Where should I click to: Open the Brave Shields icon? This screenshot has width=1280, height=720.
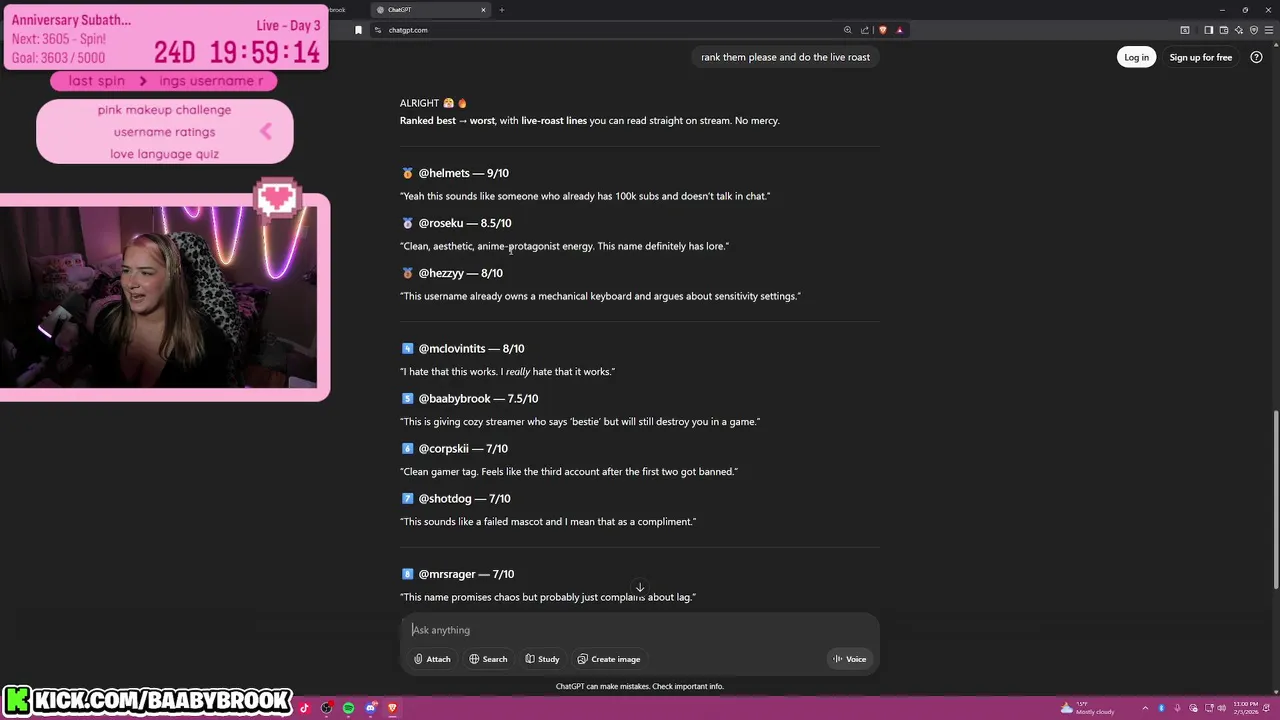pyautogui.click(x=882, y=30)
